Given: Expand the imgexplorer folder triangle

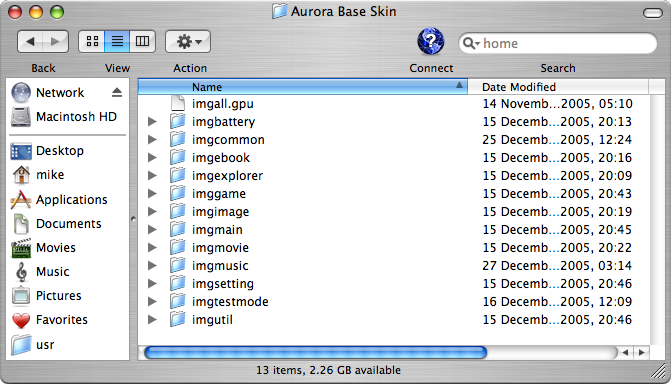Looking at the screenshot, I should [152, 176].
